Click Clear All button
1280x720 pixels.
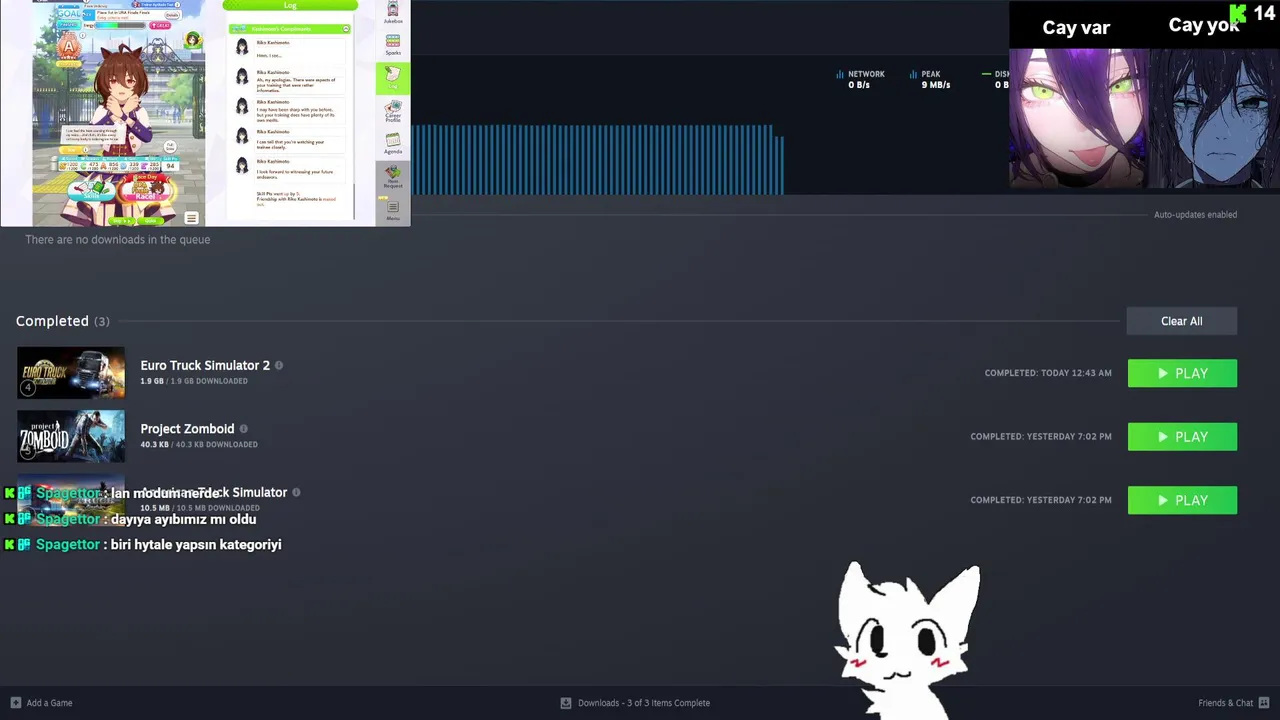pos(1182,321)
